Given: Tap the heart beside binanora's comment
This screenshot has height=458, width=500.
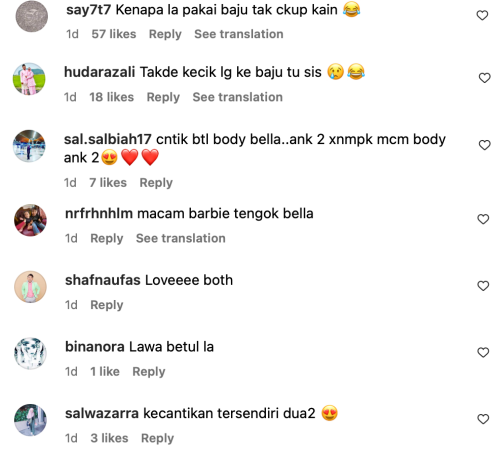Looking at the screenshot, I should pos(483,353).
